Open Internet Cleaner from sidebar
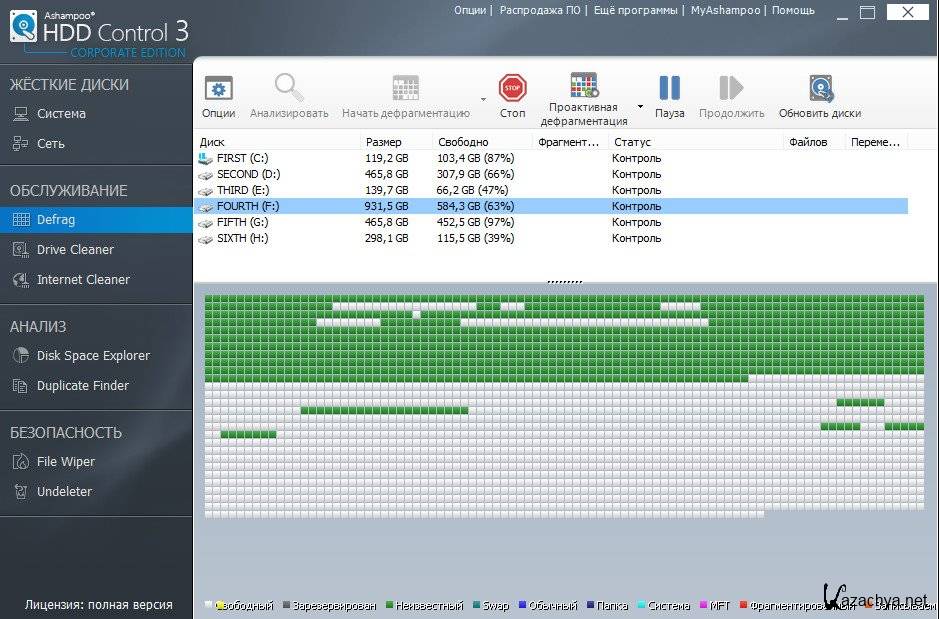The height and width of the screenshot is (619, 939). [83, 280]
